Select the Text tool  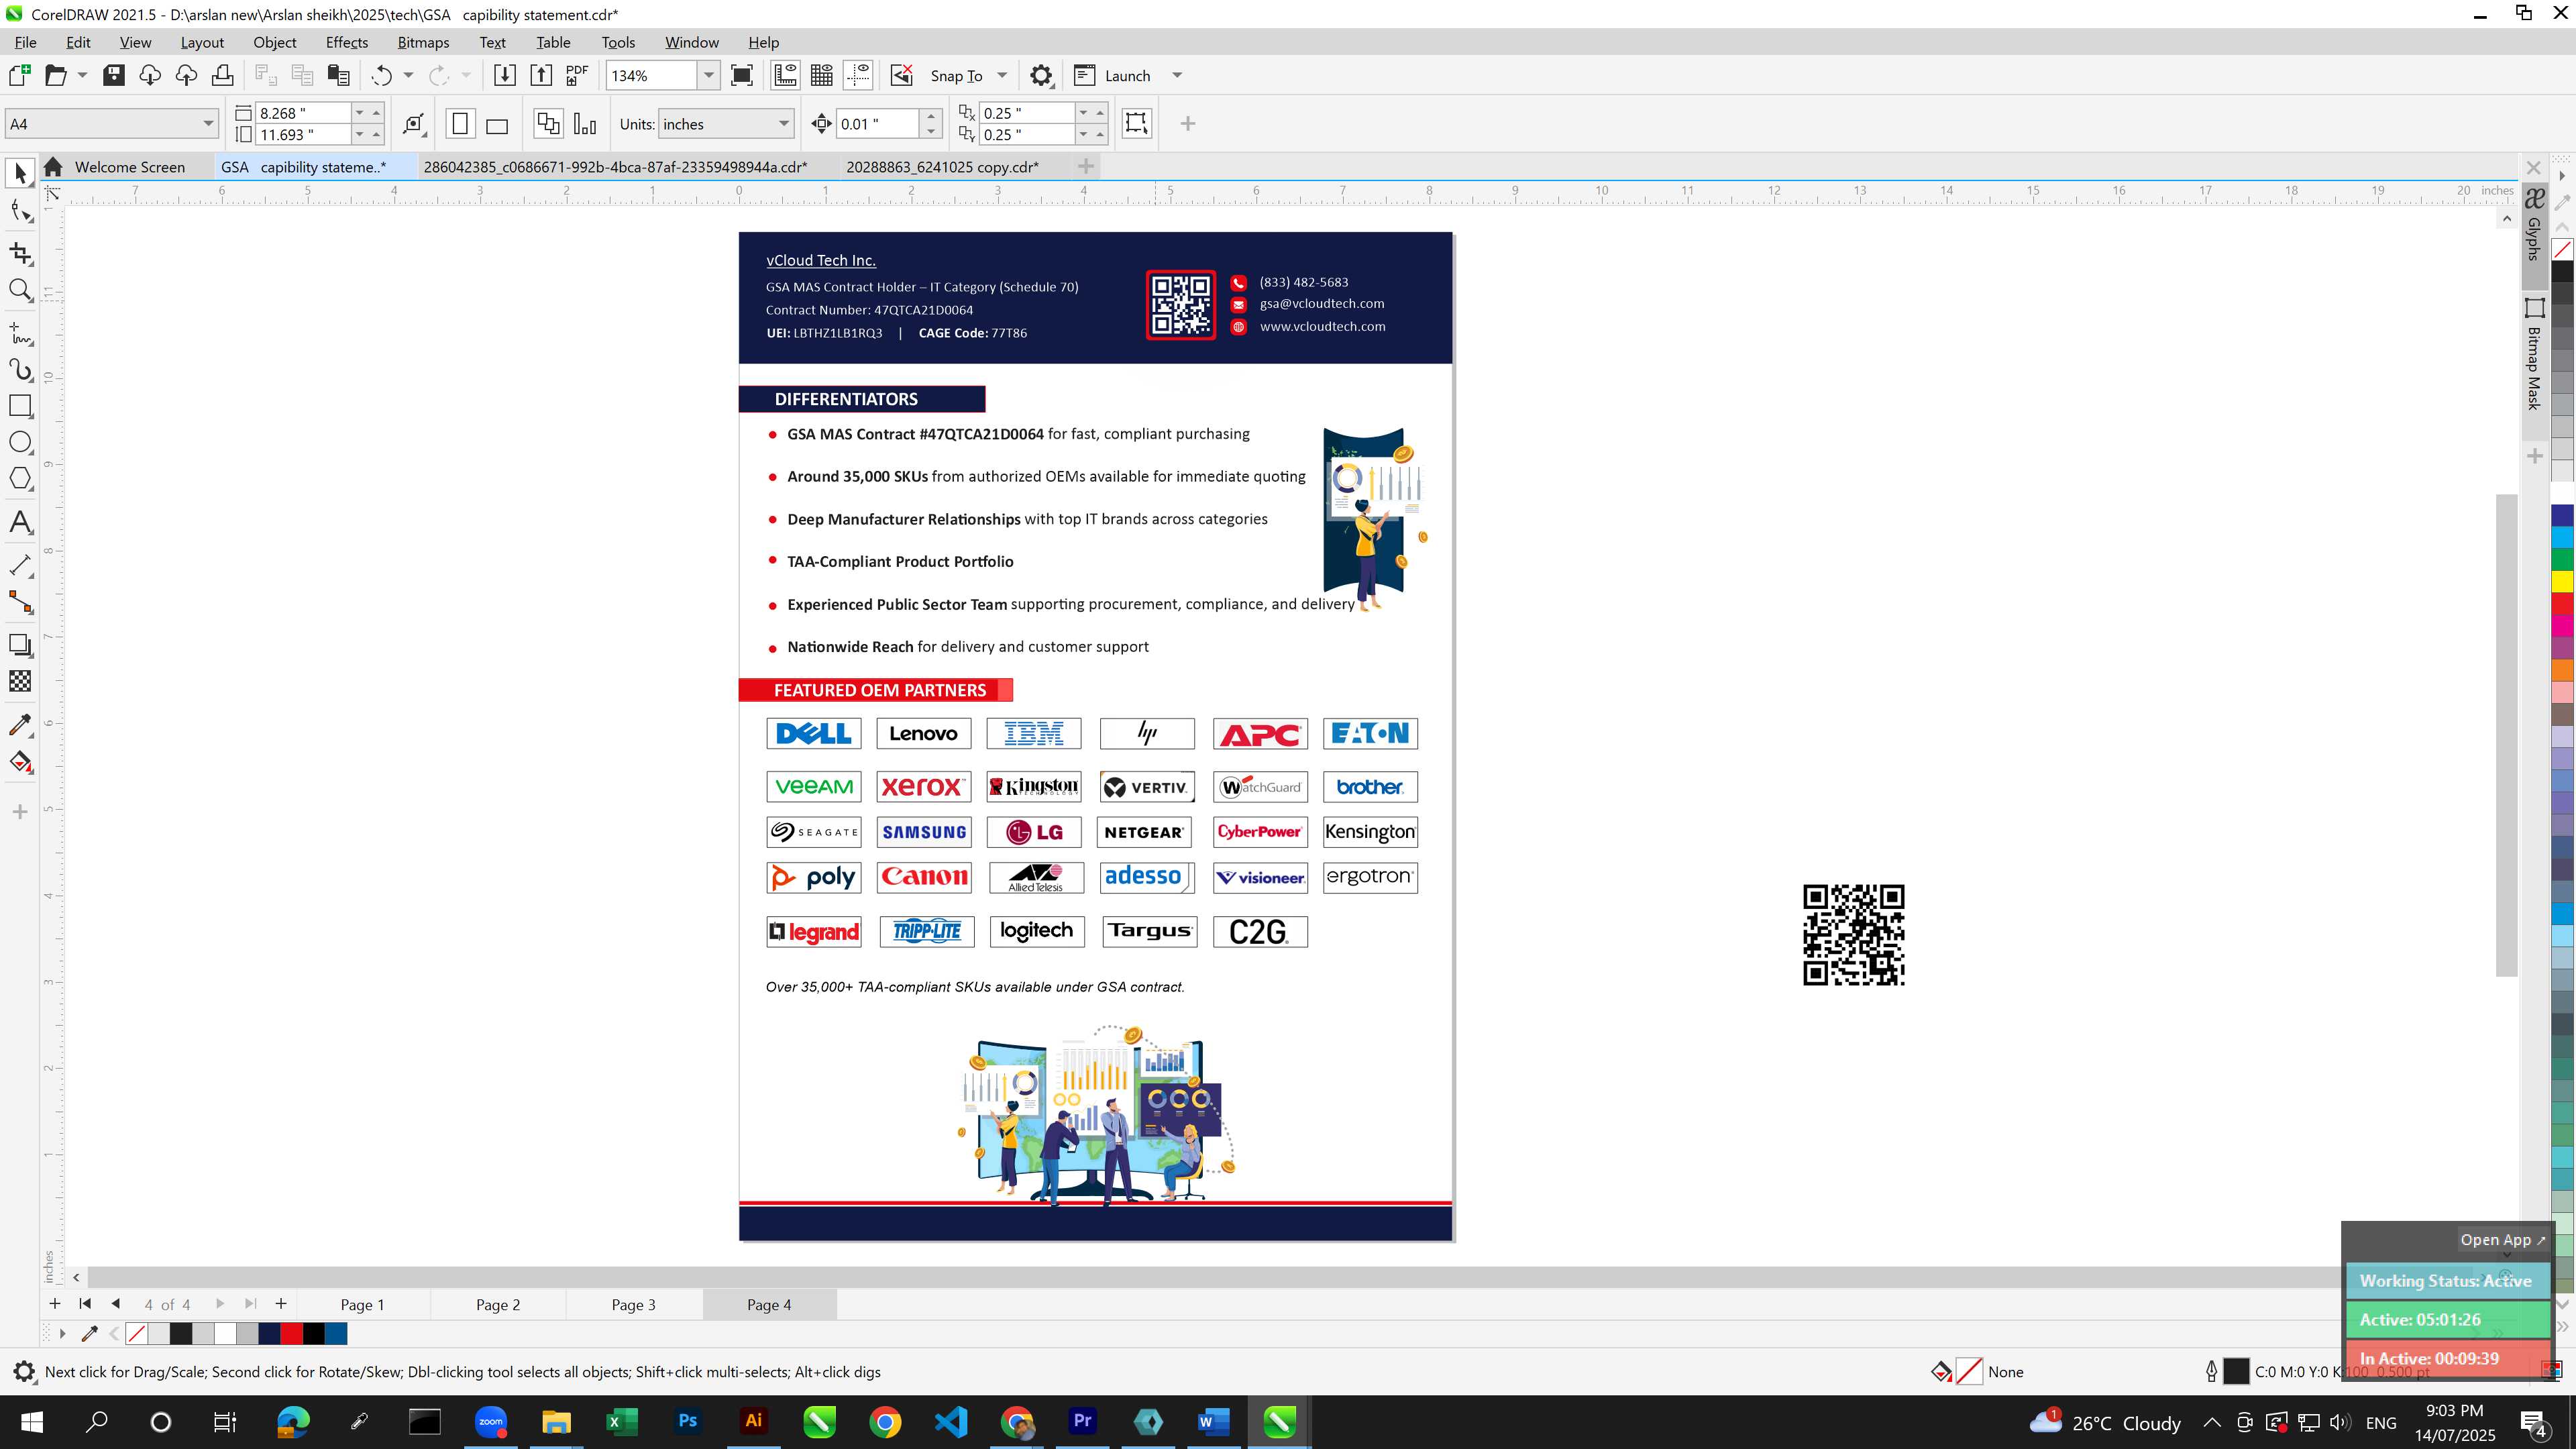point(20,522)
